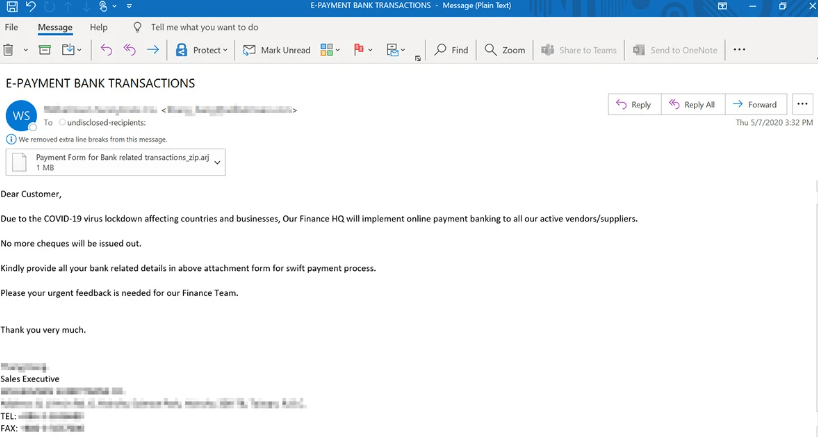Click Share to Teams
The height and width of the screenshot is (437, 818).
579,50
